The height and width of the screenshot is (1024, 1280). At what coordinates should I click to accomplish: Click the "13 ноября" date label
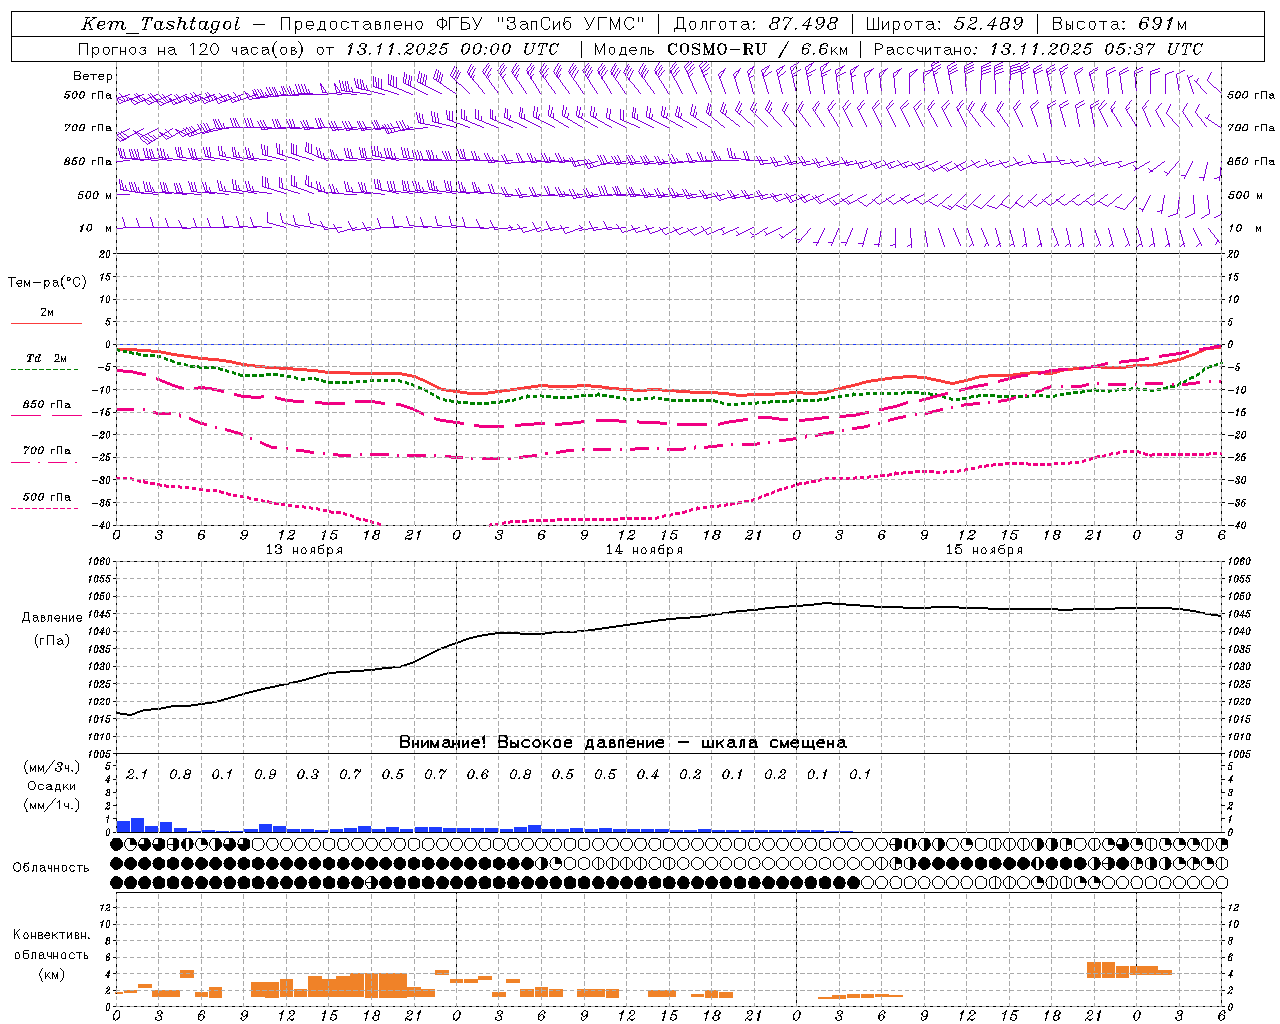304,550
